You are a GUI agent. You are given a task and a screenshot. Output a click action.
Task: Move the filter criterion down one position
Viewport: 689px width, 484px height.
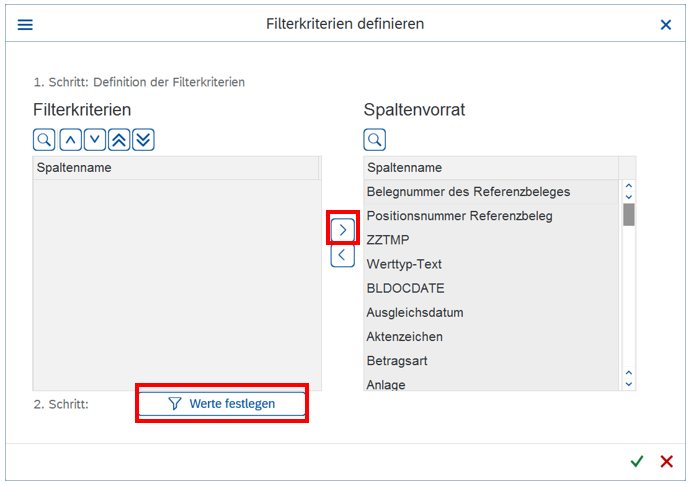[x=94, y=140]
